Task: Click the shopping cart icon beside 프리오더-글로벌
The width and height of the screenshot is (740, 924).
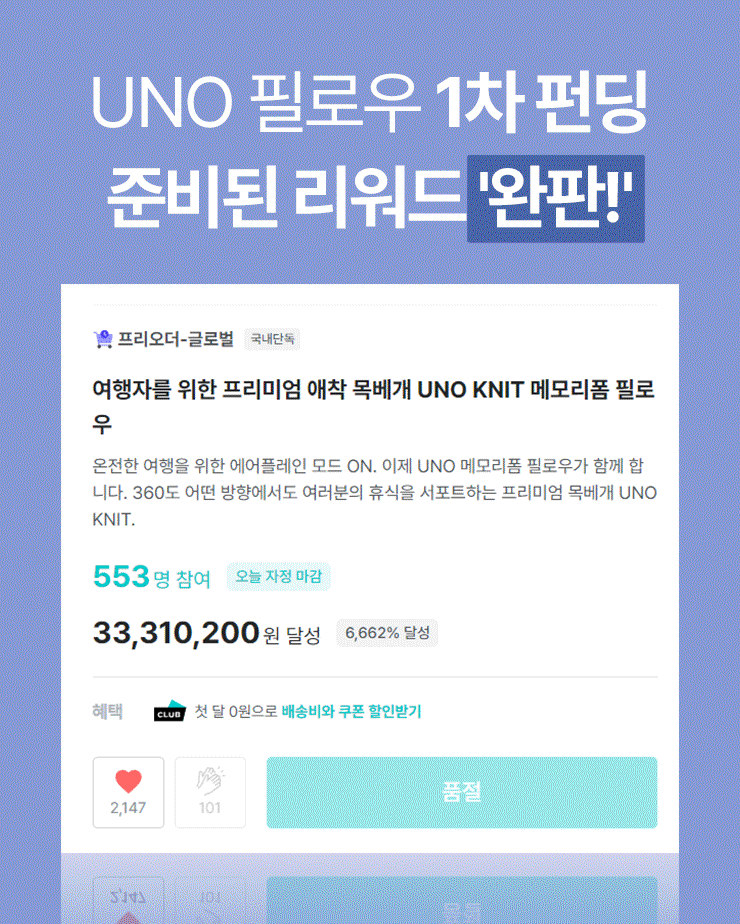Action: coord(102,338)
